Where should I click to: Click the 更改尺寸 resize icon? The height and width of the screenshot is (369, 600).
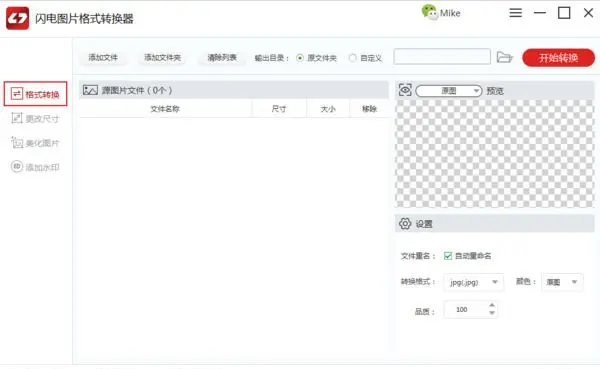point(16,118)
